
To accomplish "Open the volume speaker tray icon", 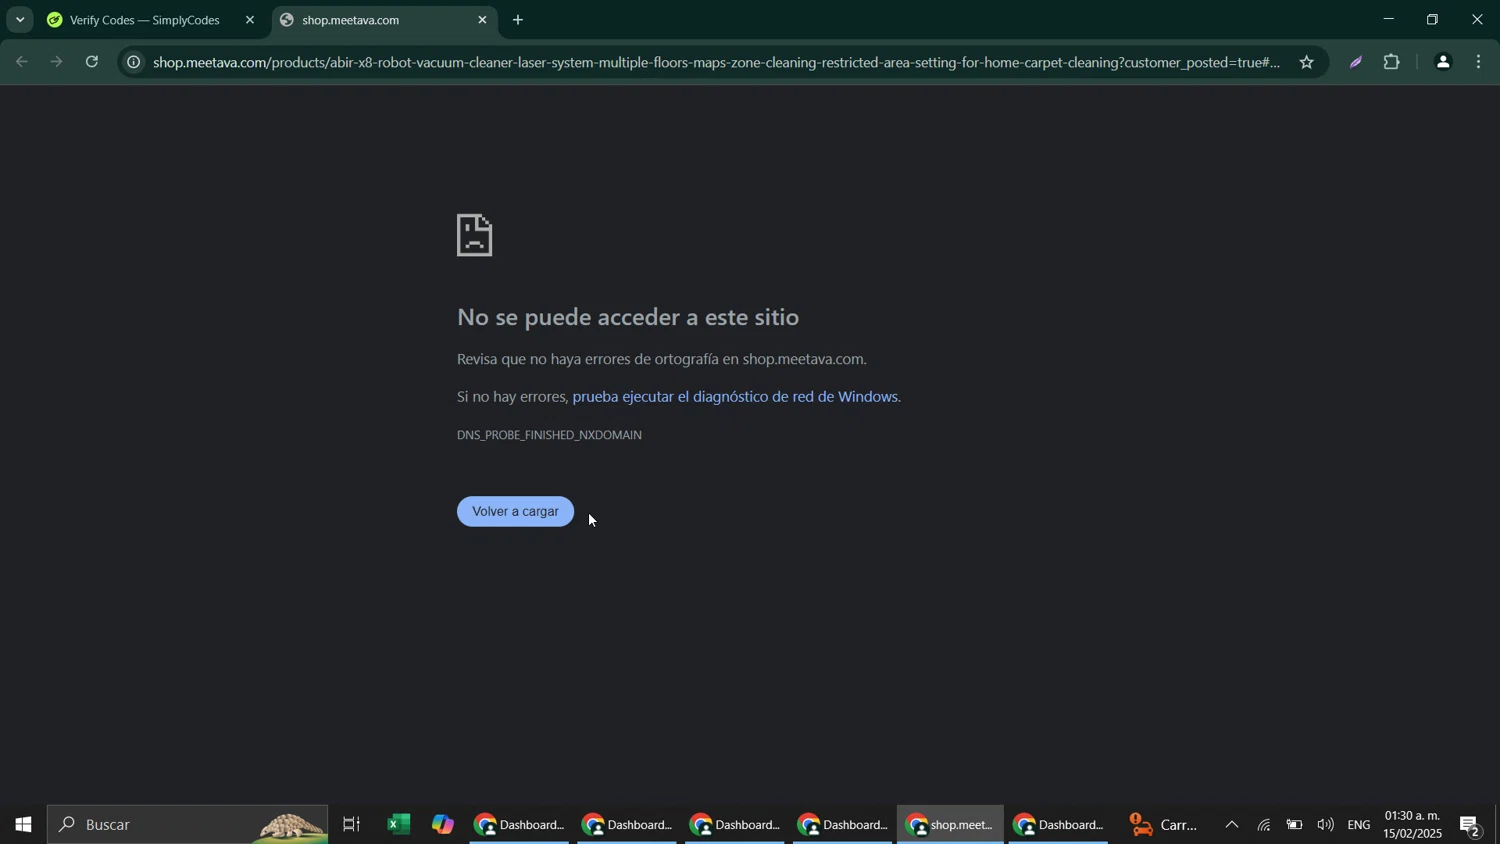I will pyautogui.click(x=1326, y=825).
